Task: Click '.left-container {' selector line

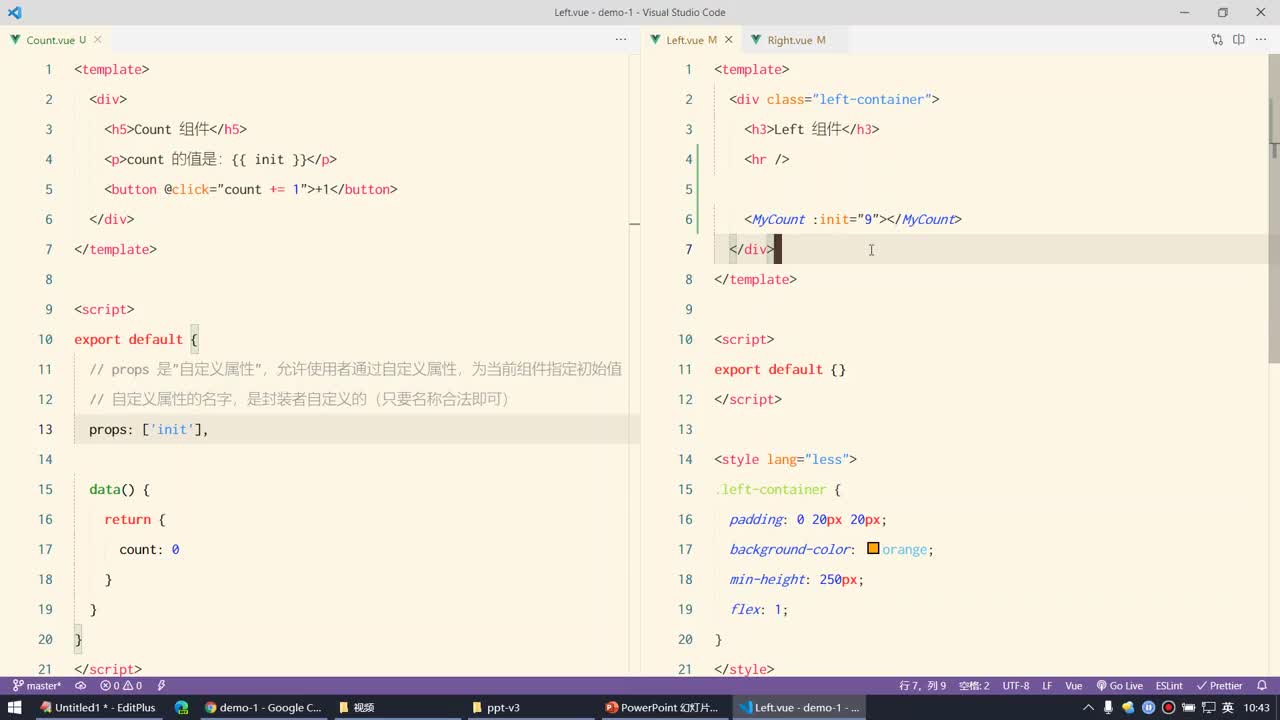Action: tap(778, 489)
